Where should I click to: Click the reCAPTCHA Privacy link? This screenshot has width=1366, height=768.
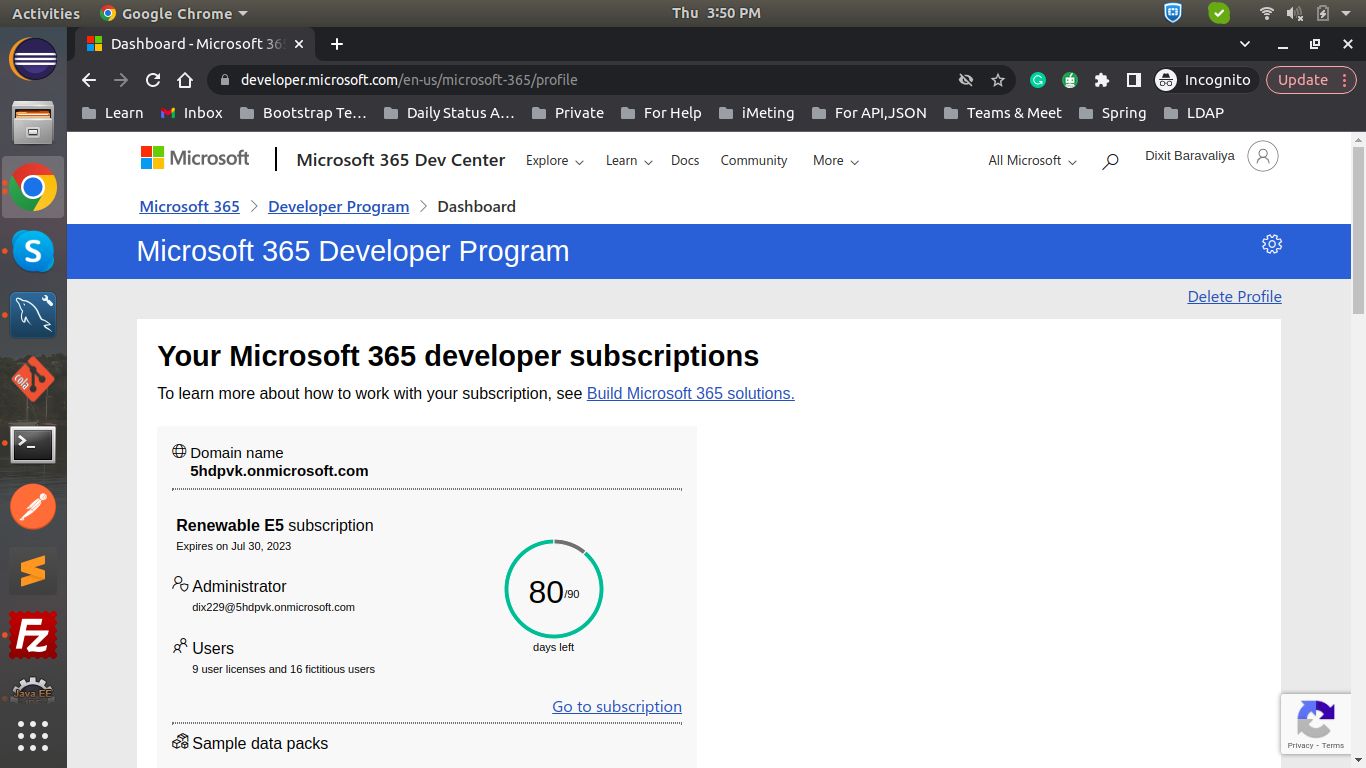click(x=1300, y=745)
